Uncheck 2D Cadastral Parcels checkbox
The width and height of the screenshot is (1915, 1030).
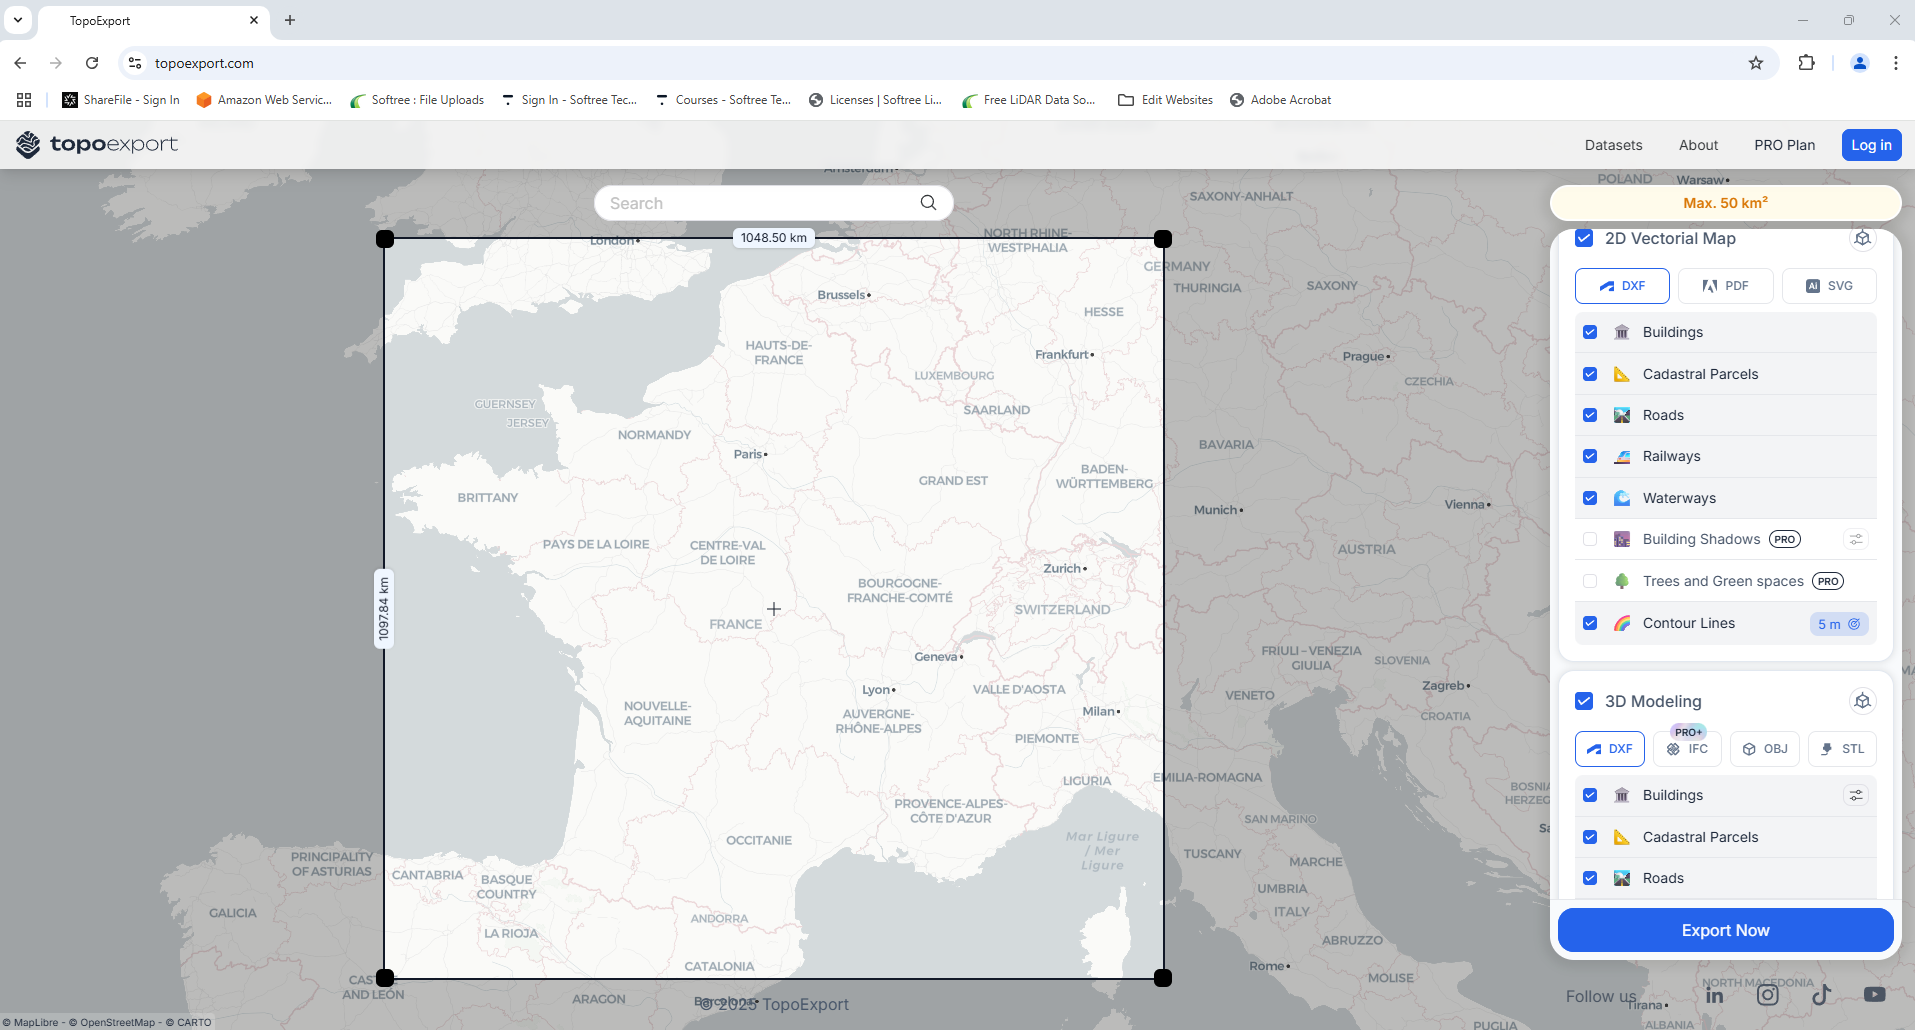pyautogui.click(x=1590, y=374)
